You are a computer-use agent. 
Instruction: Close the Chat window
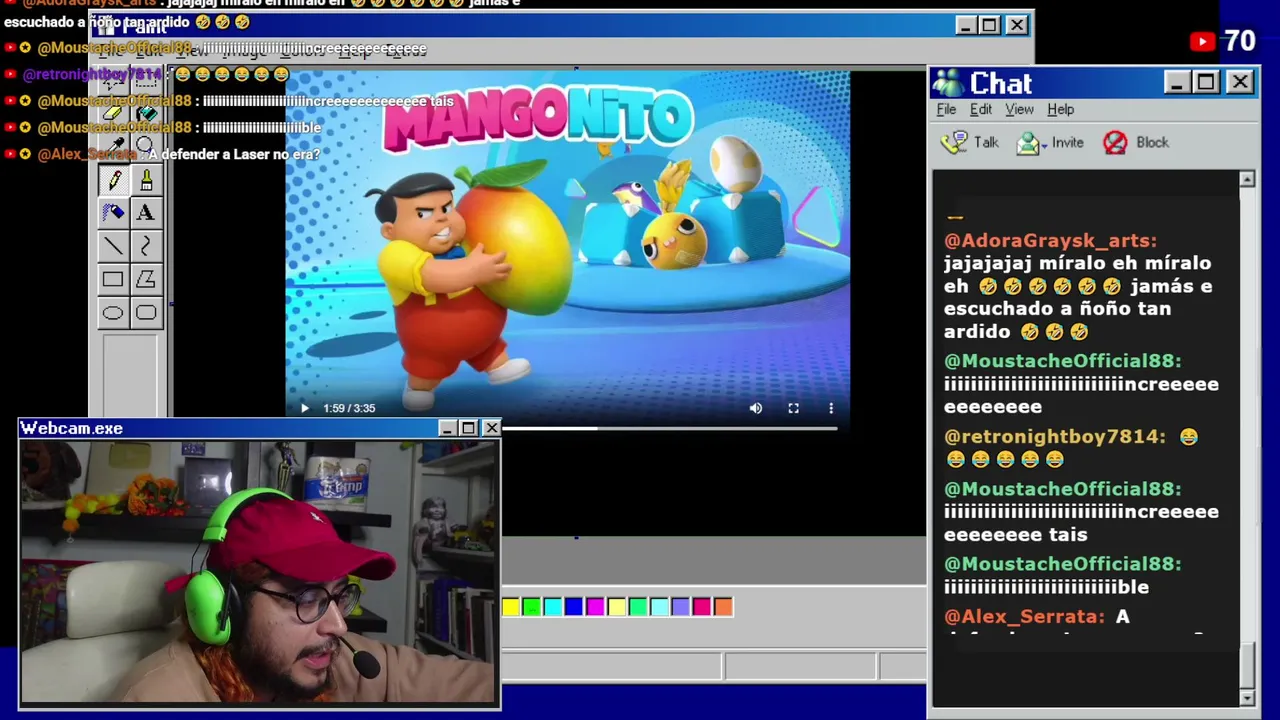pyautogui.click(x=1240, y=82)
